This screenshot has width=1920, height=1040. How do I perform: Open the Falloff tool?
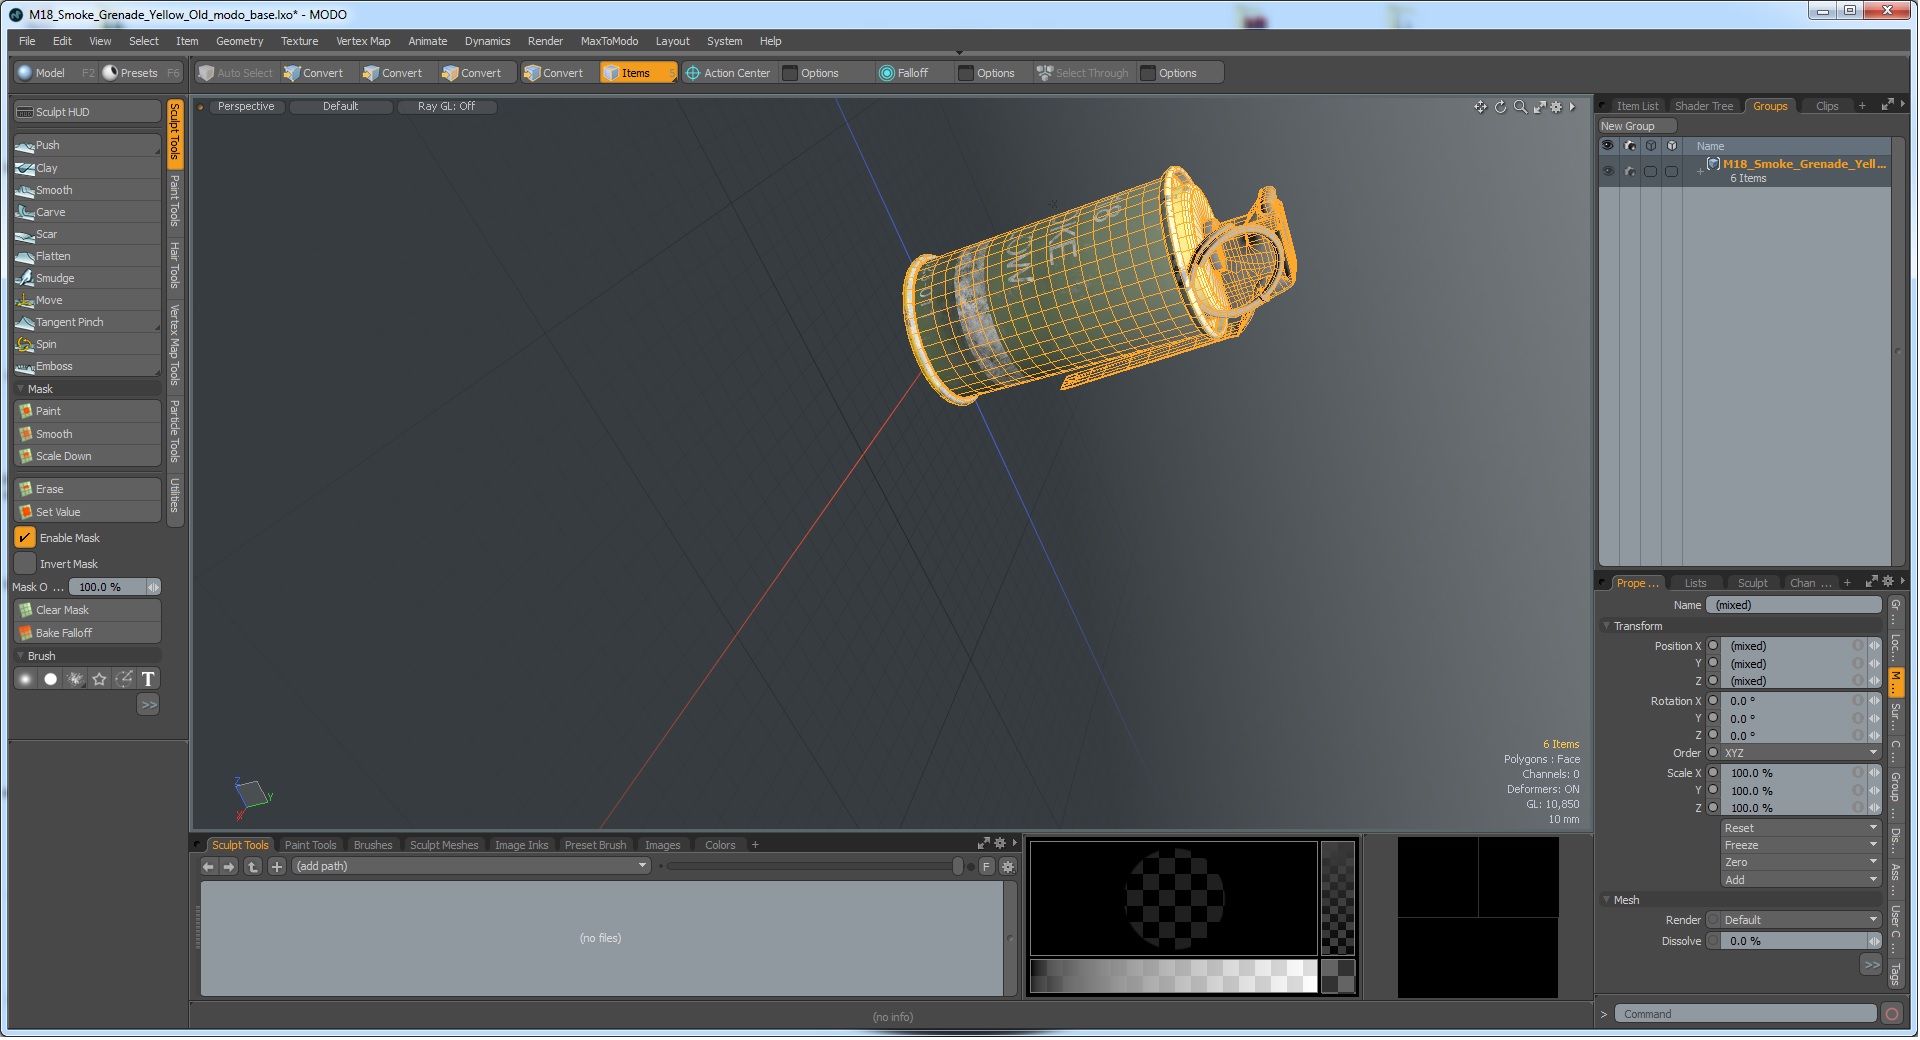[x=904, y=73]
